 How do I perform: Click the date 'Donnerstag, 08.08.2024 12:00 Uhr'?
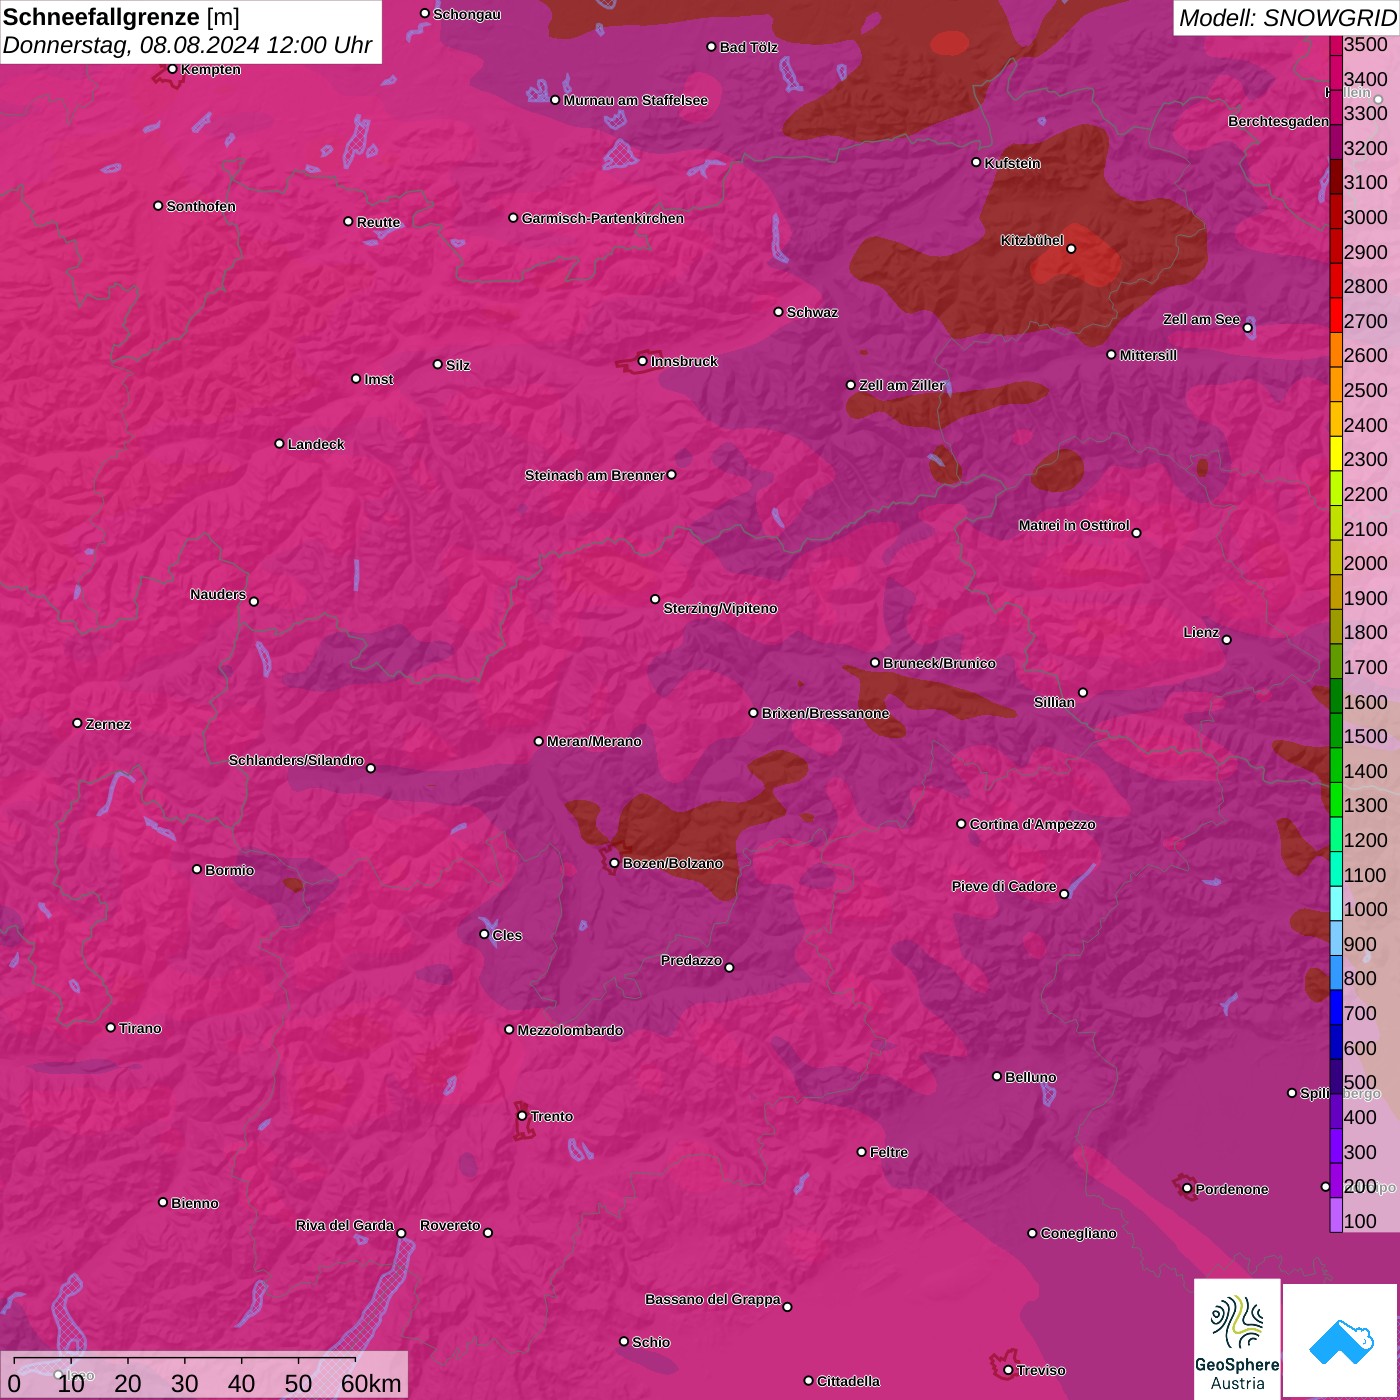188,45
